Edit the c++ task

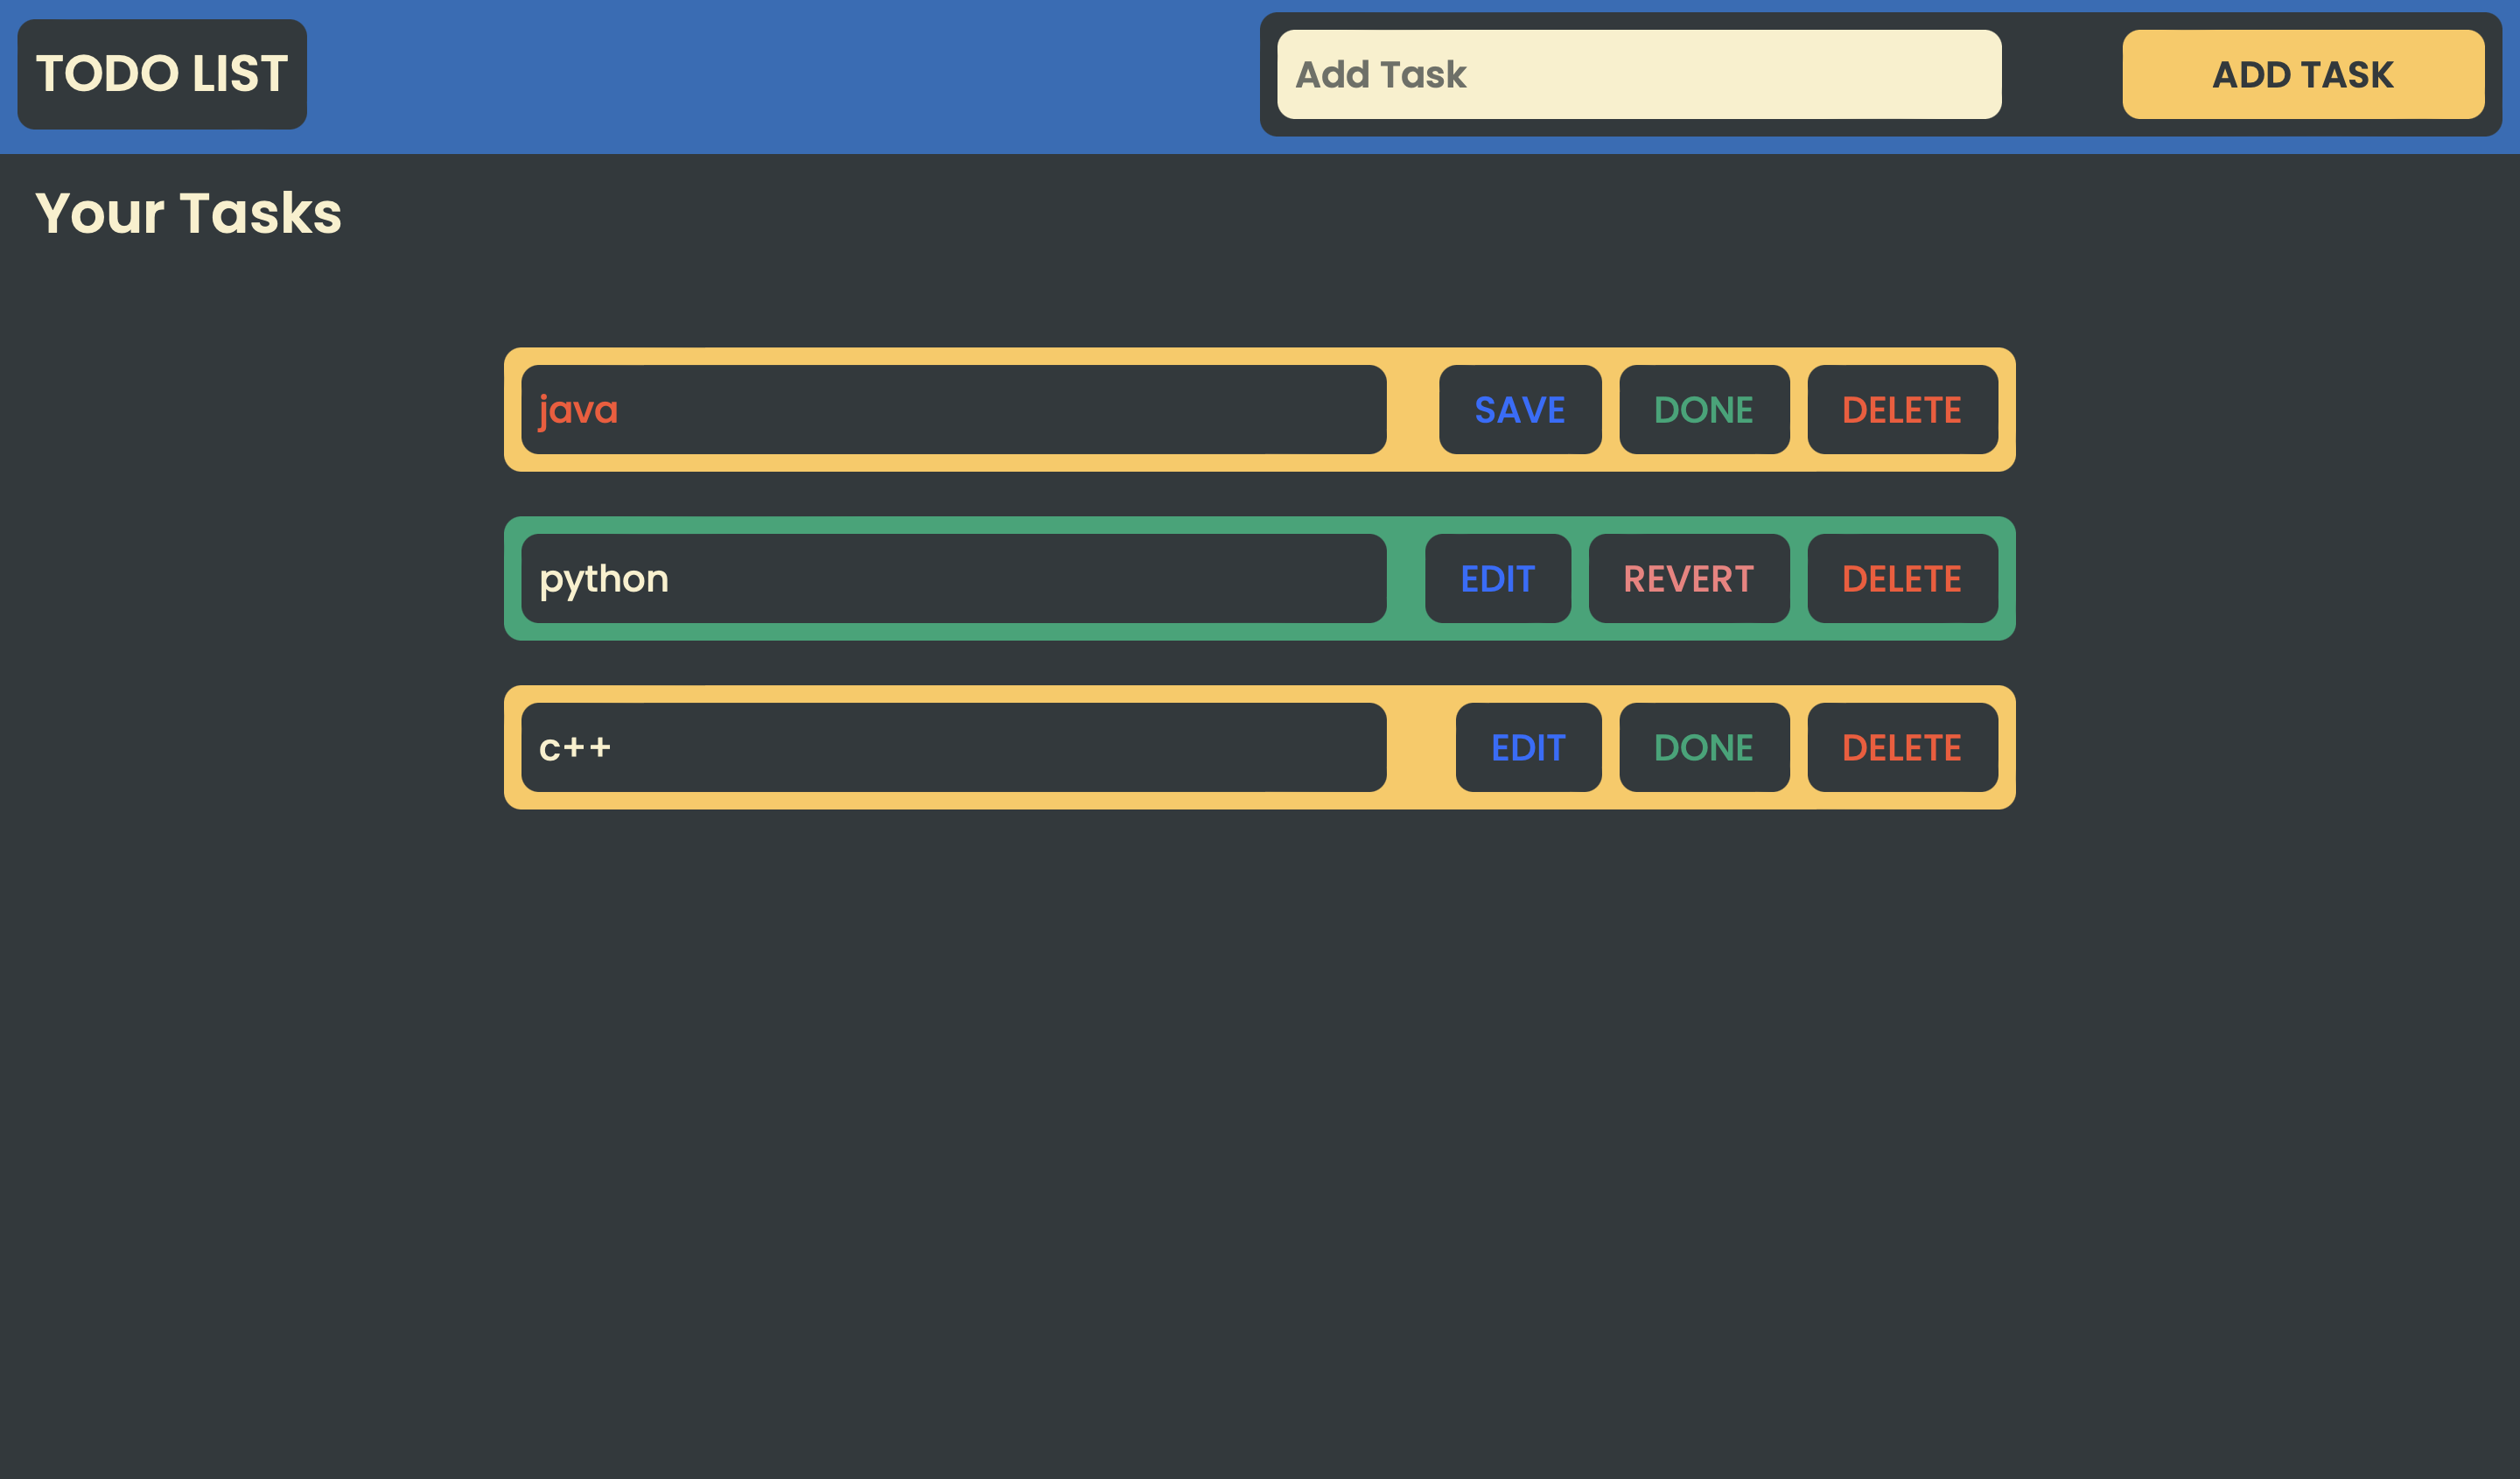click(x=1528, y=747)
